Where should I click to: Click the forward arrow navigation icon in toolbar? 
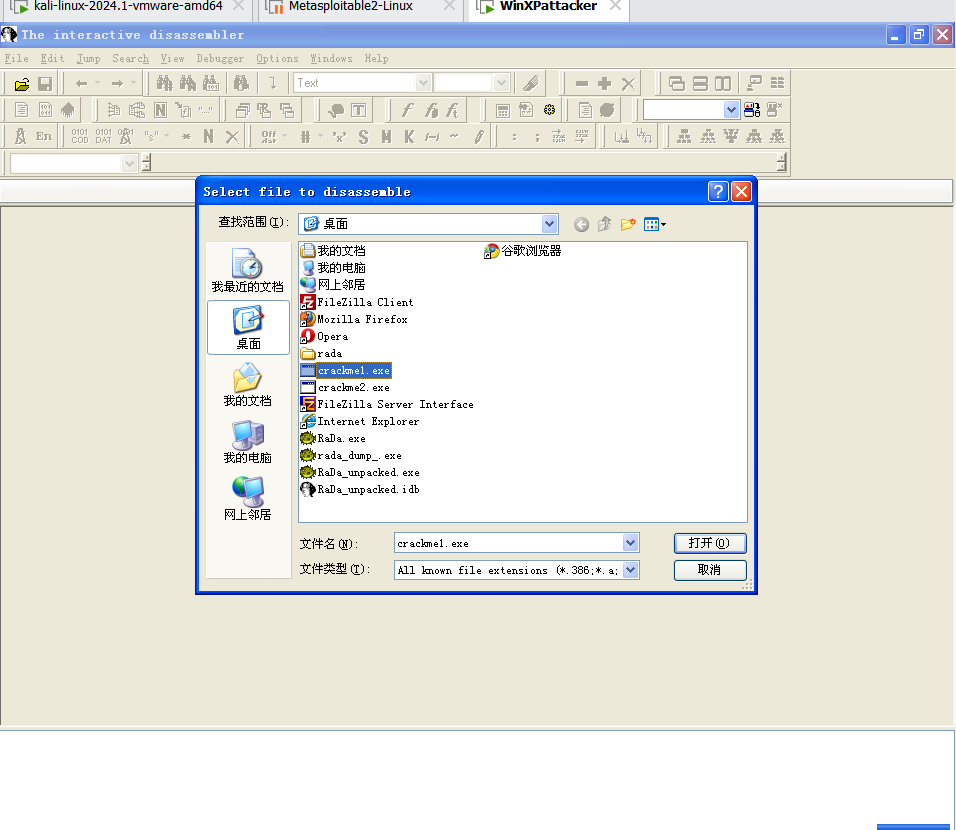click(x=117, y=84)
